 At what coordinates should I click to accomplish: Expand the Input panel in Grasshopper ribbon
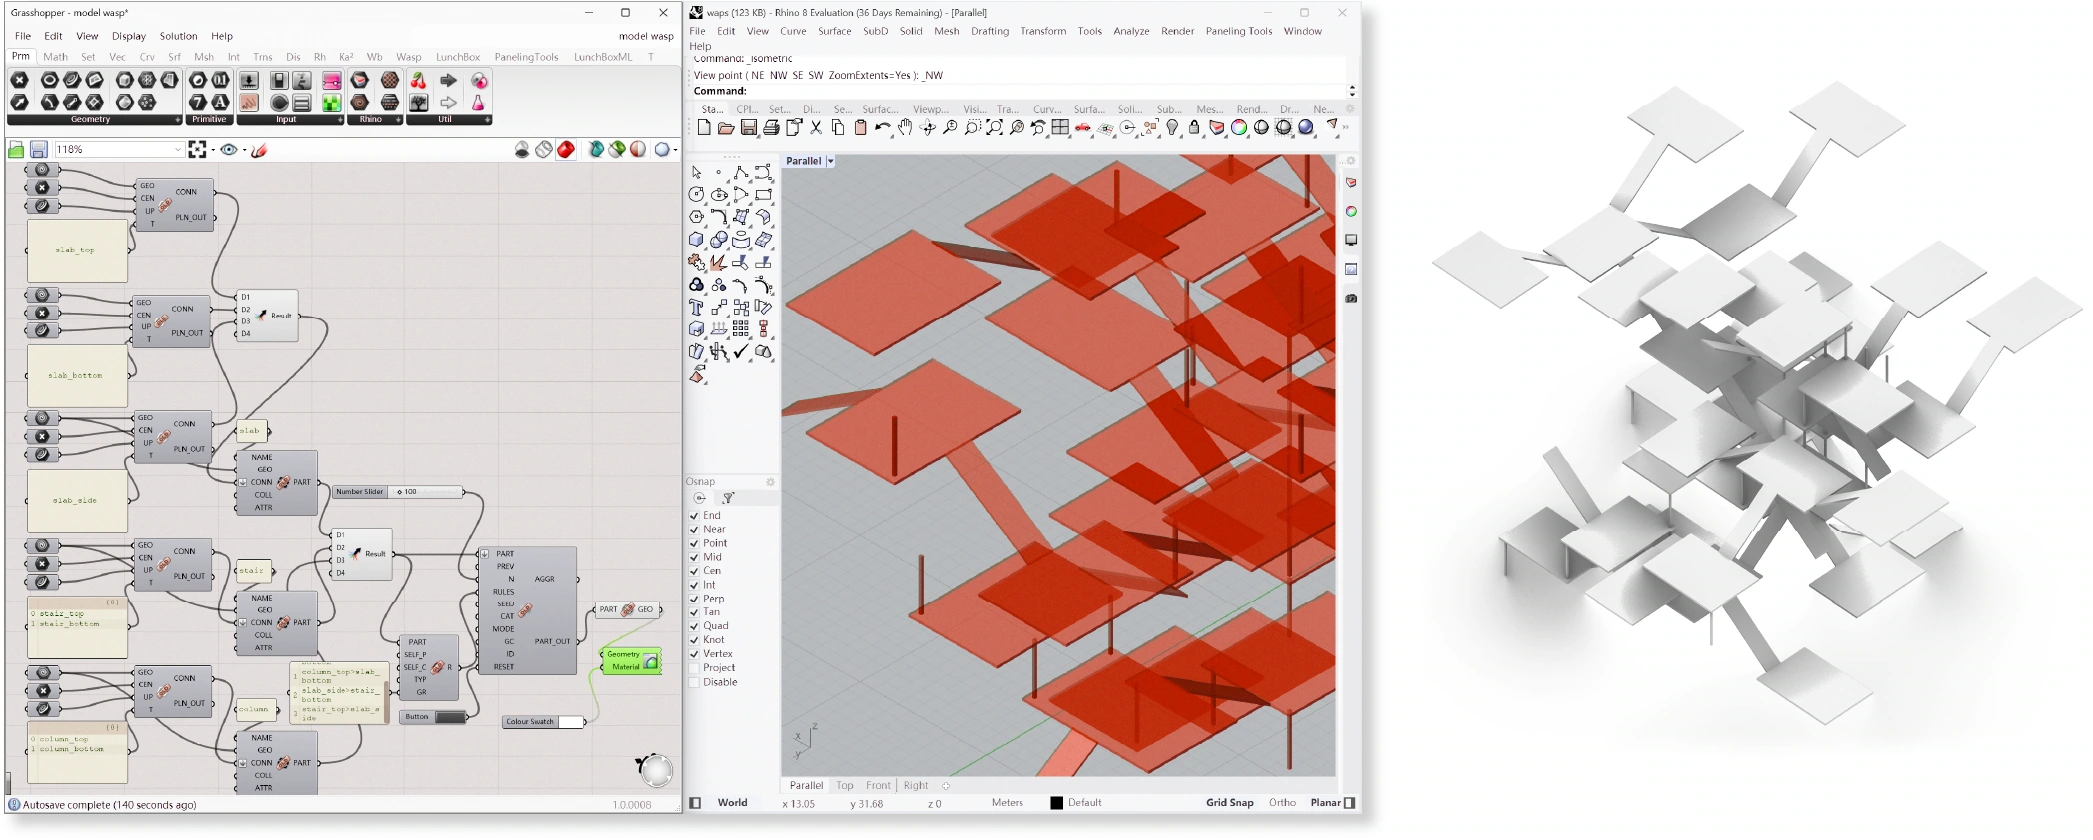pos(340,120)
